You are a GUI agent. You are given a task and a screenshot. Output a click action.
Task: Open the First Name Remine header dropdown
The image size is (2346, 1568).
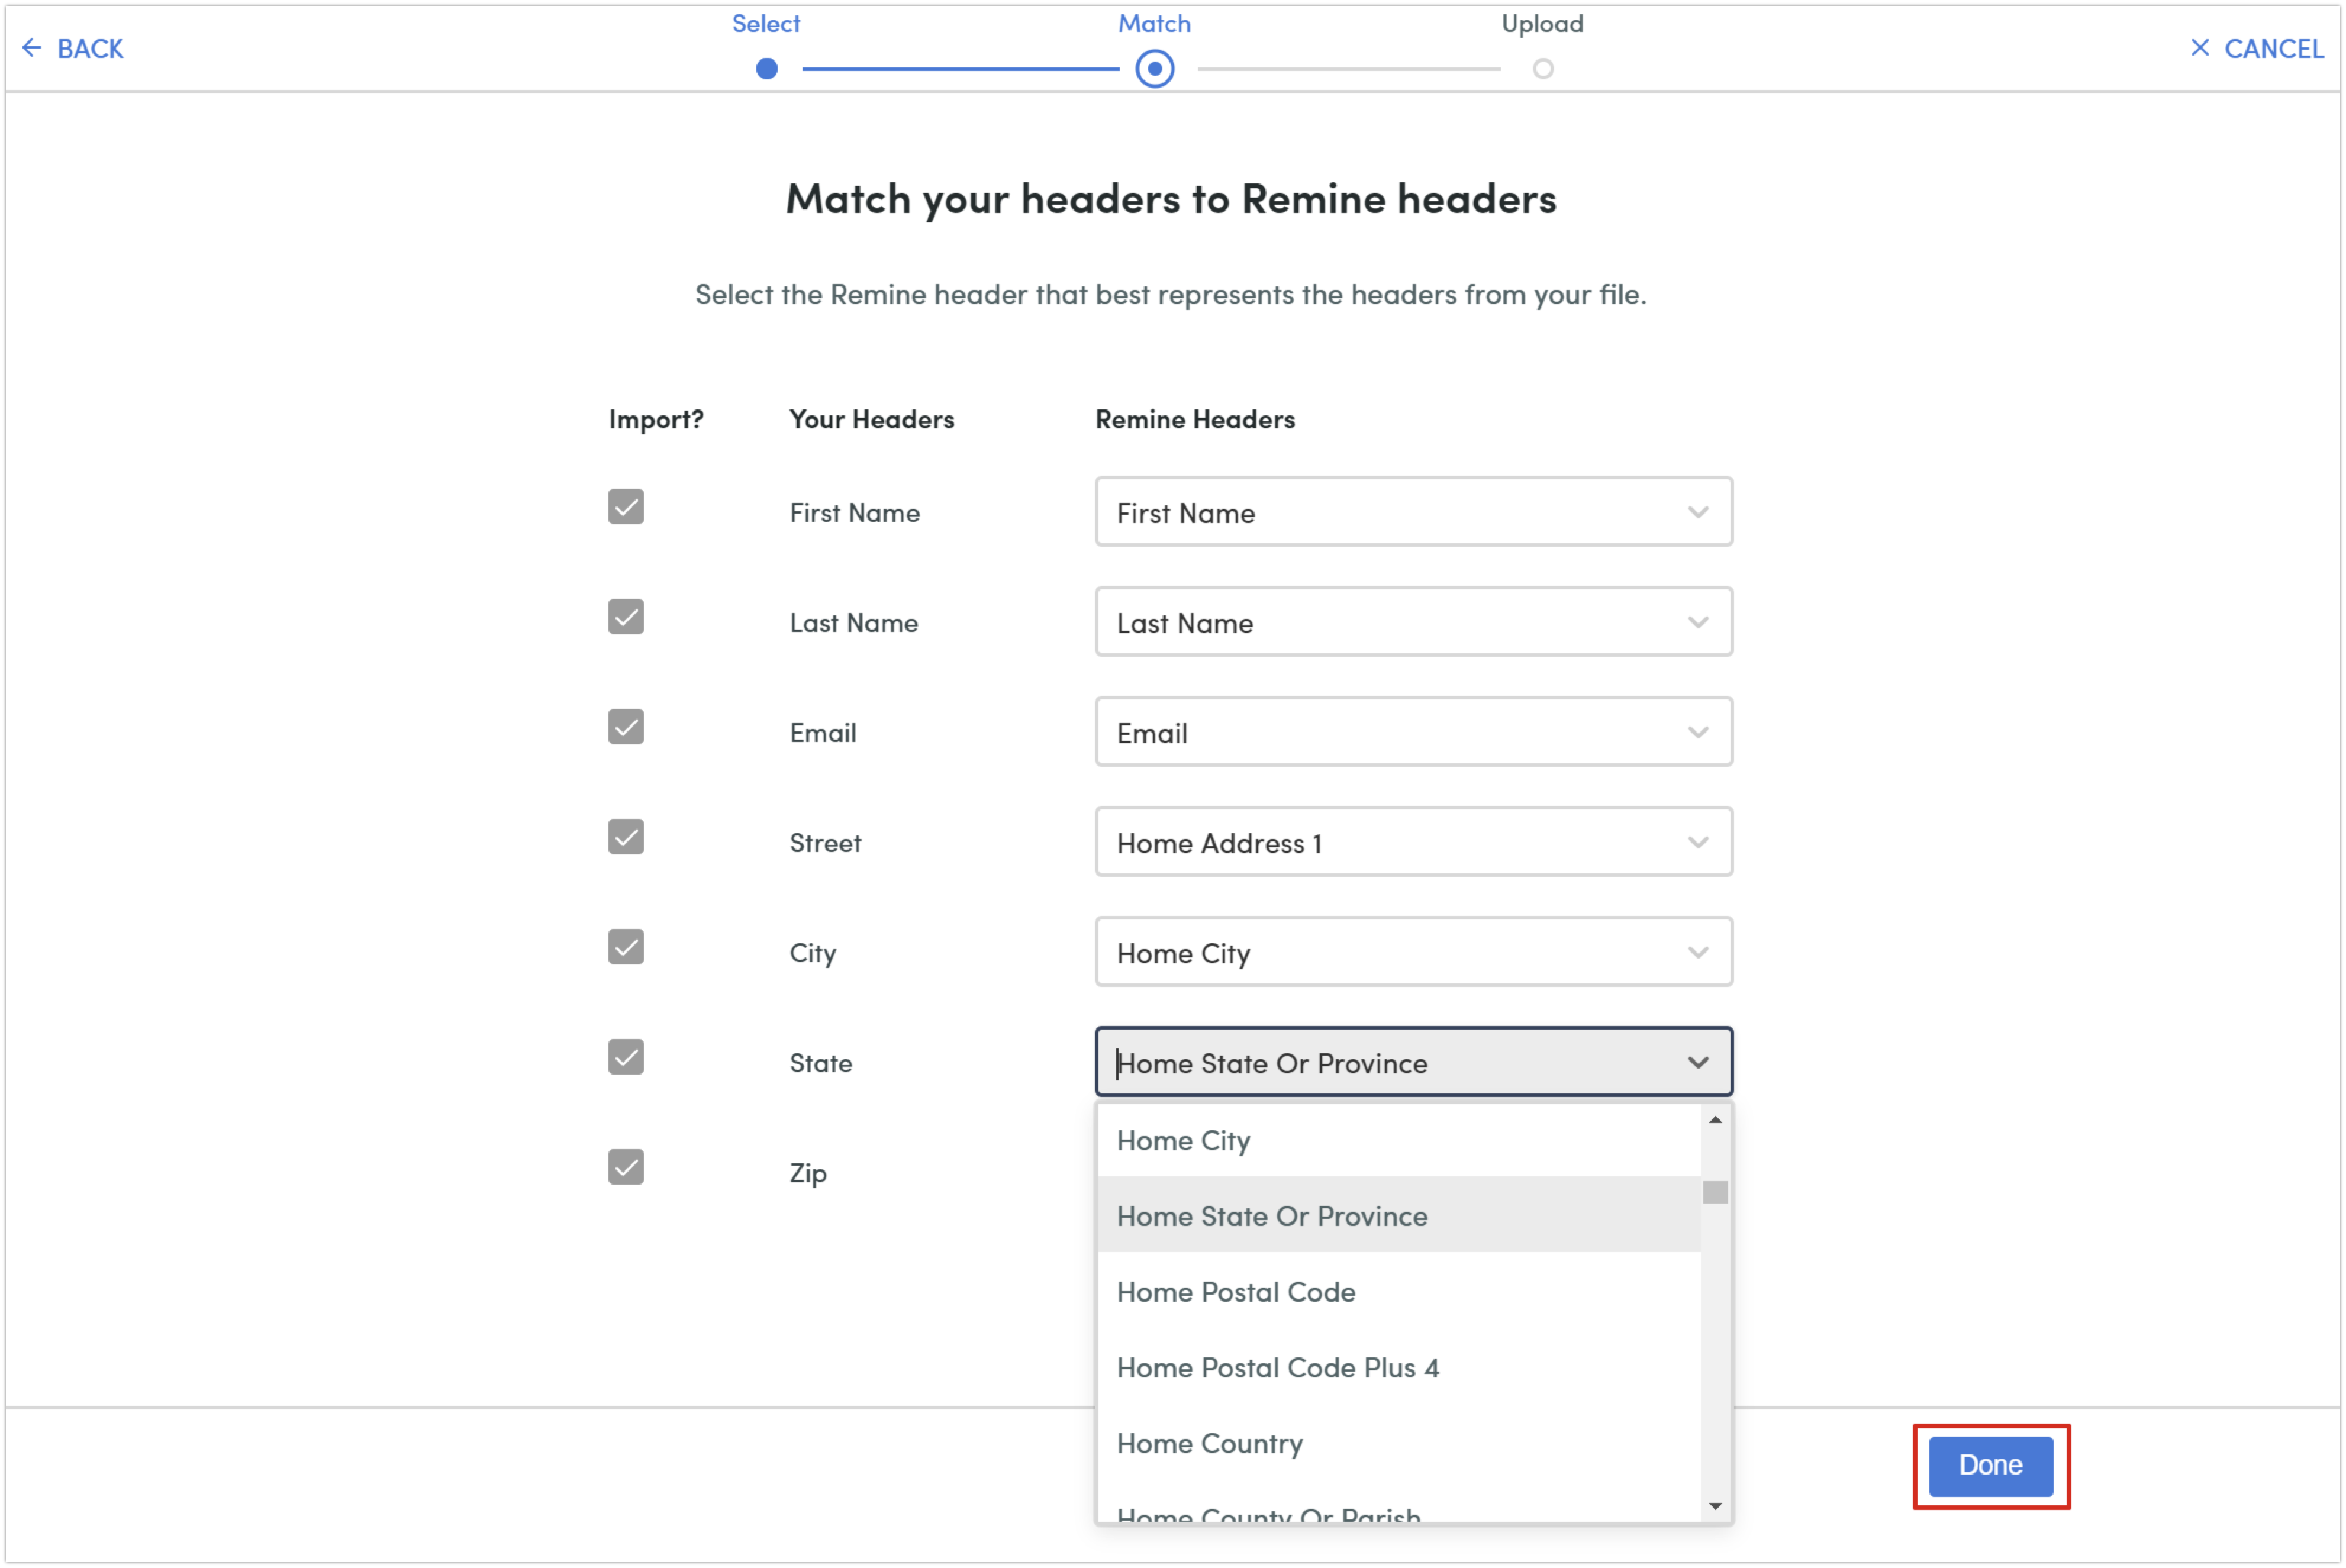1413,512
